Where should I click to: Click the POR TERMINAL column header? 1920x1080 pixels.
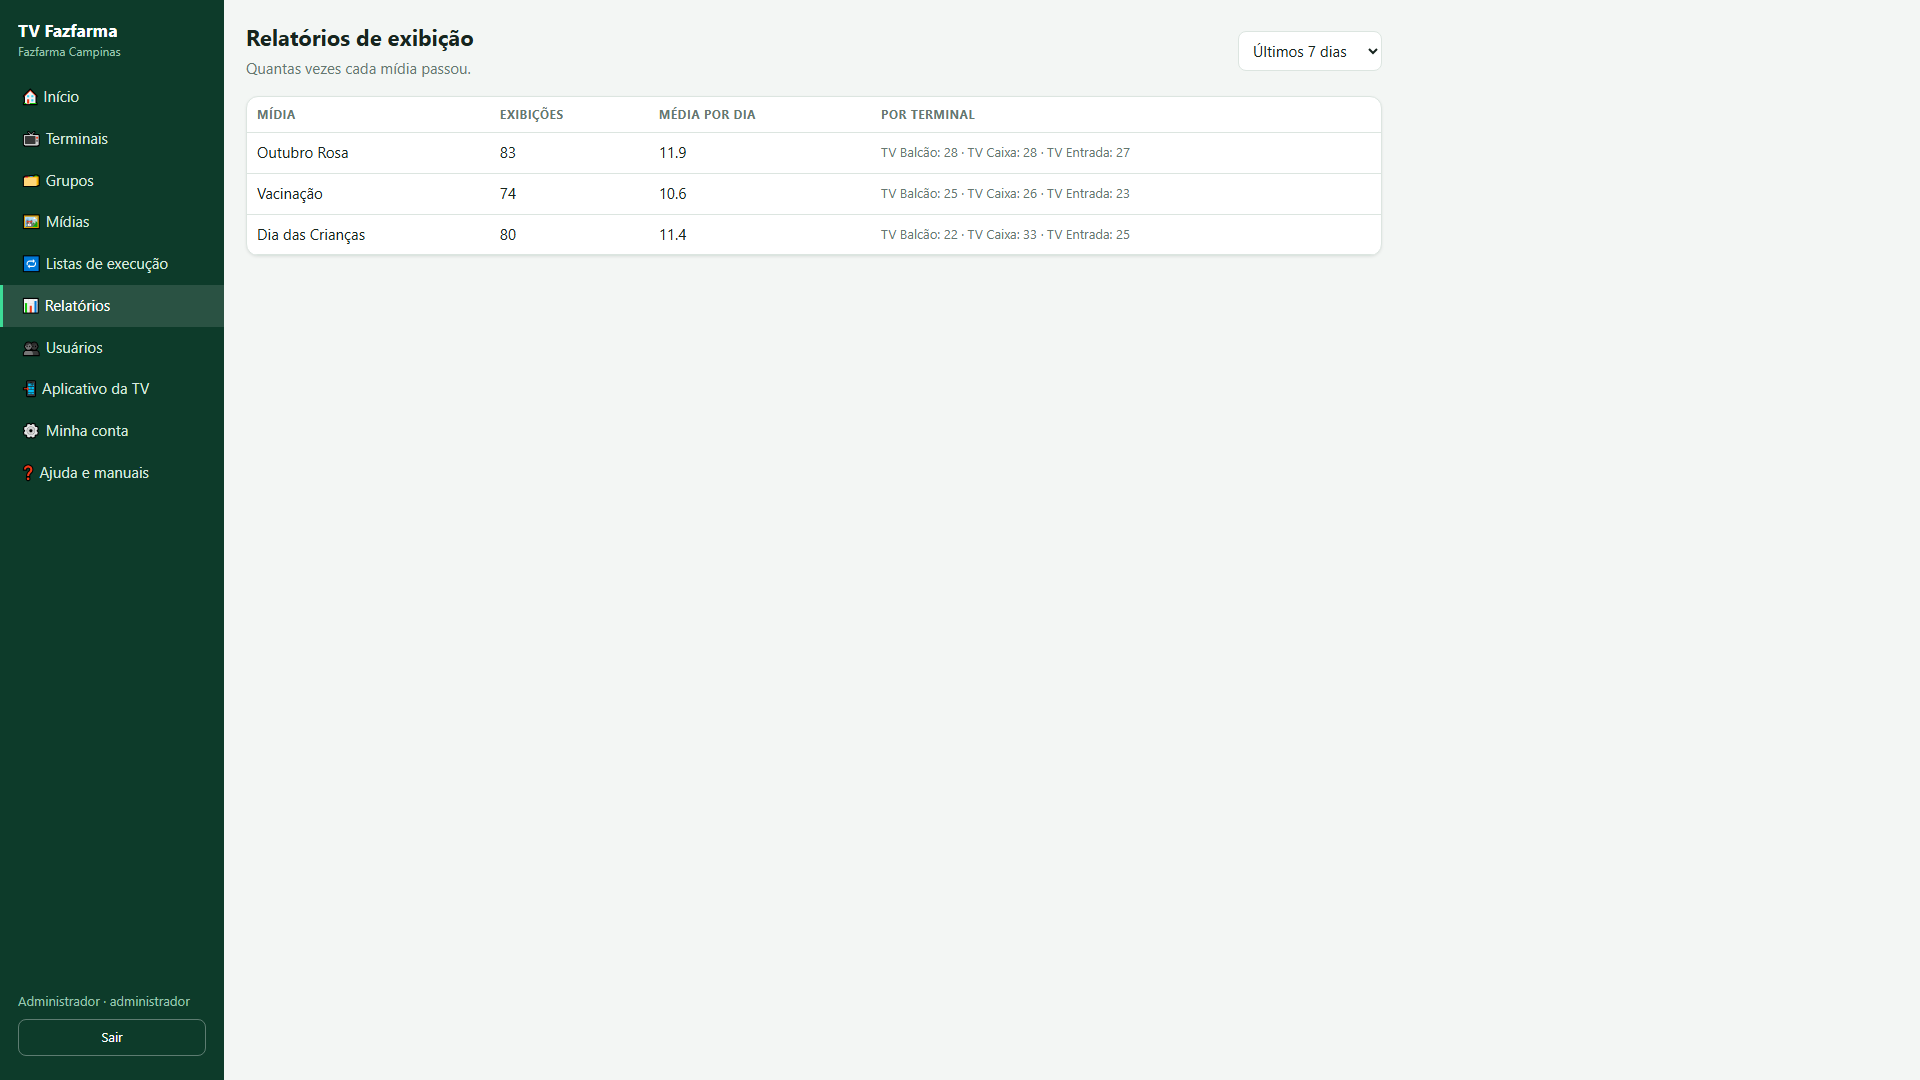pyautogui.click(x=928, y=115)
